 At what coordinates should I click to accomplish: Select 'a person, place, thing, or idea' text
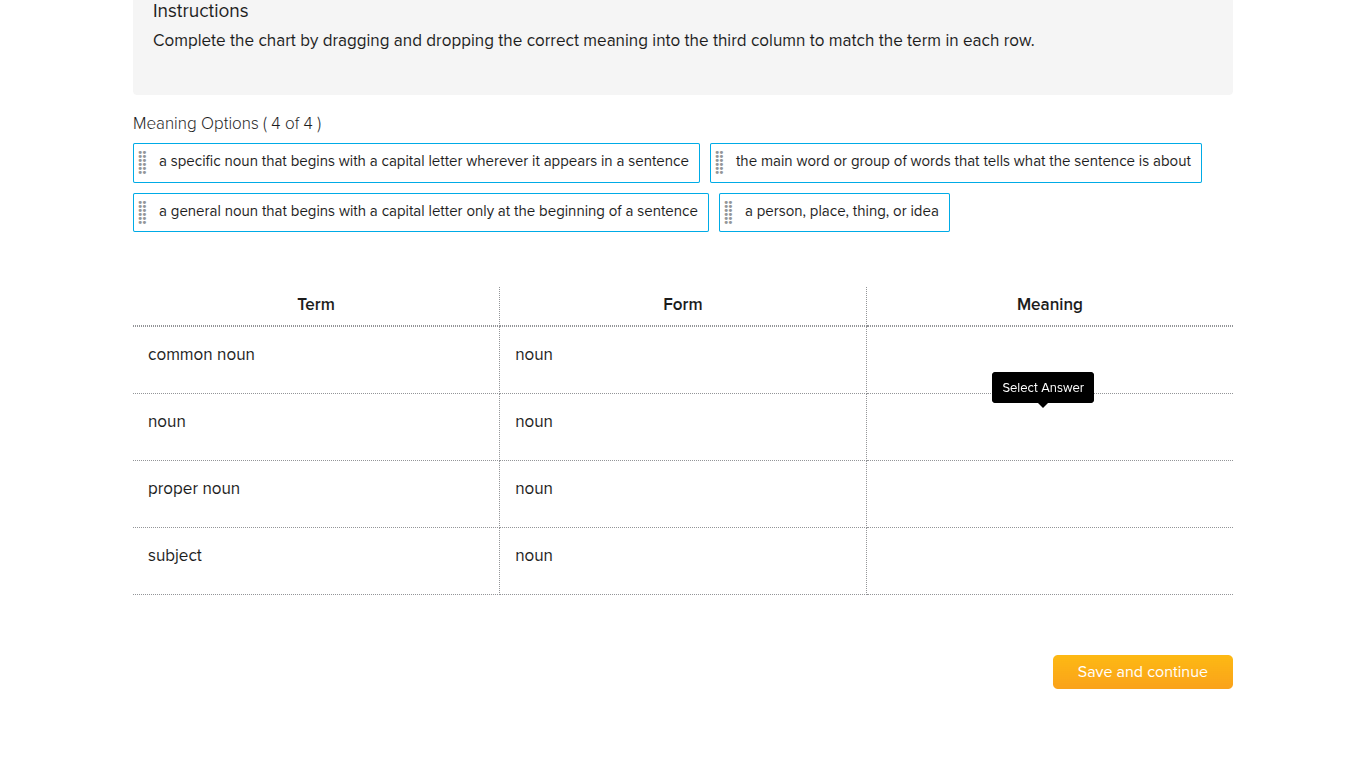click(x=841, y=211)
